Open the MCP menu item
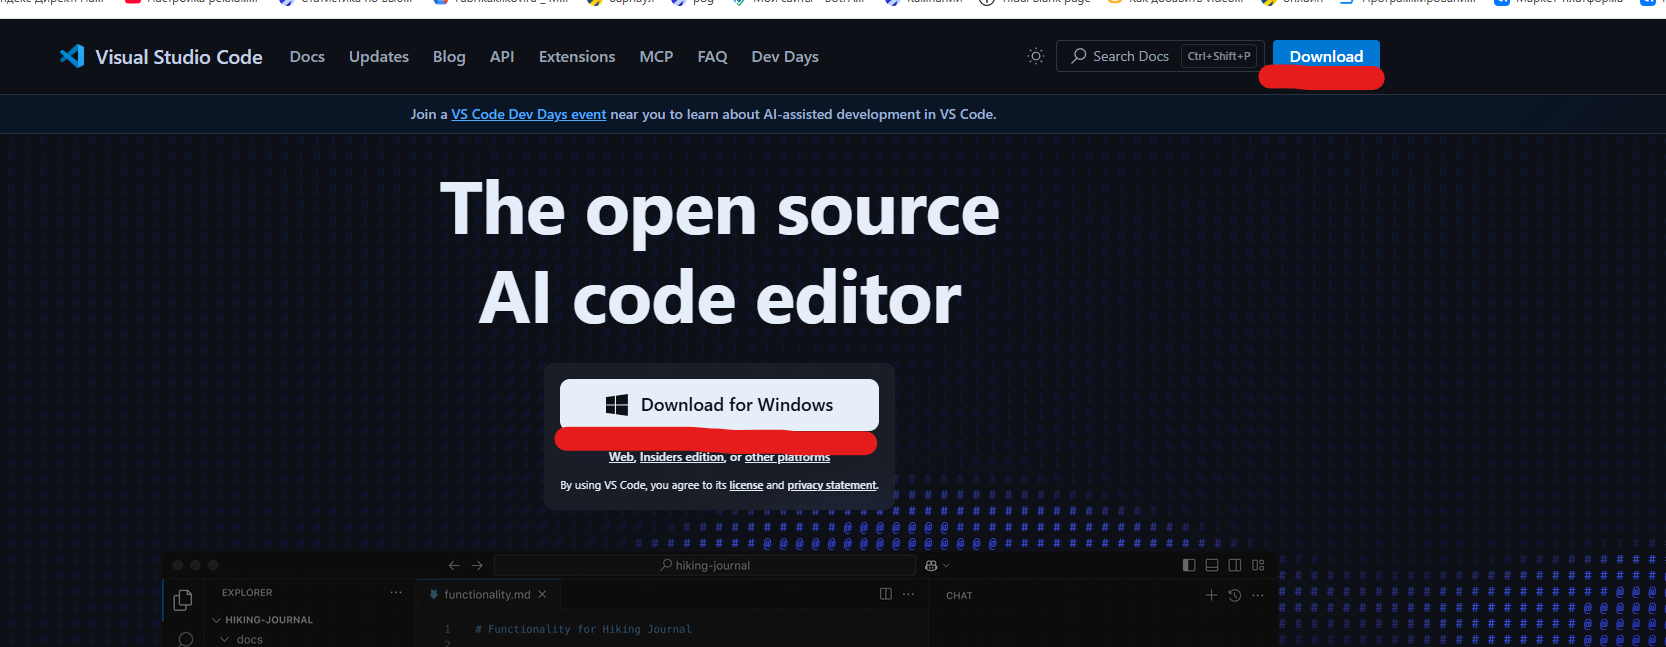Viewport: 1666px width, 647px height. pos(656,57)
